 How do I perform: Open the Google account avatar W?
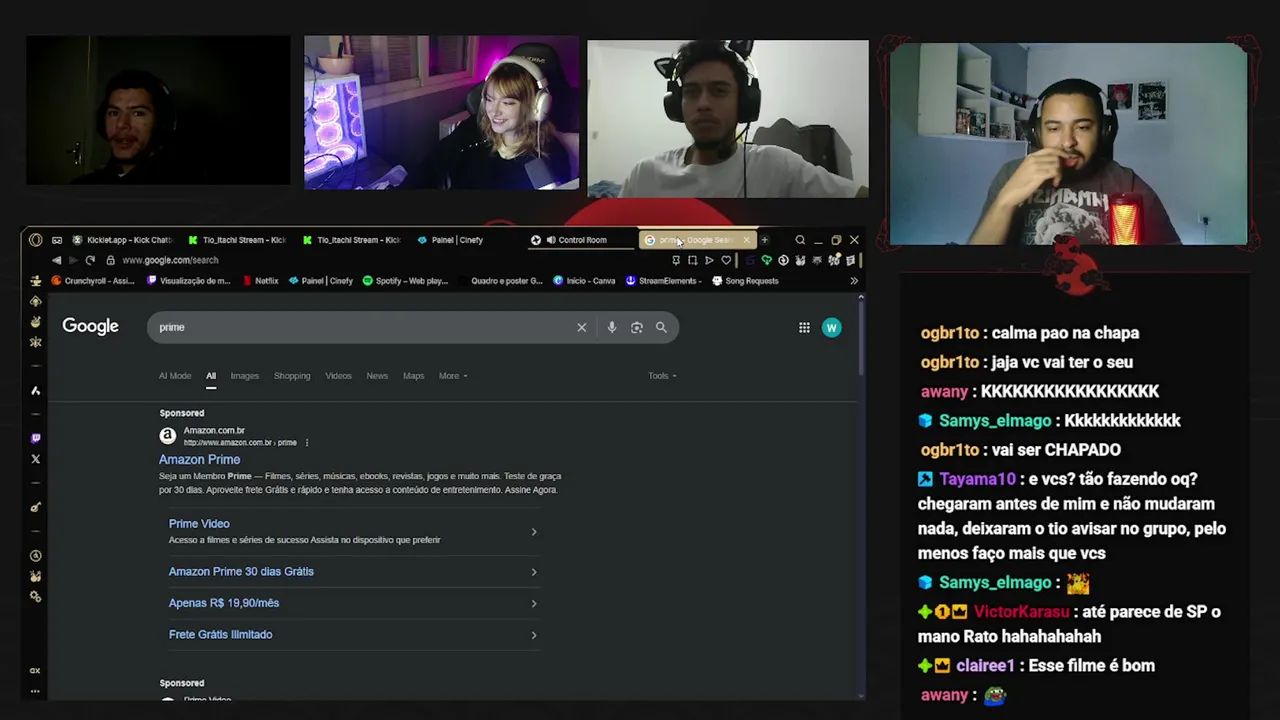(831, 327)
